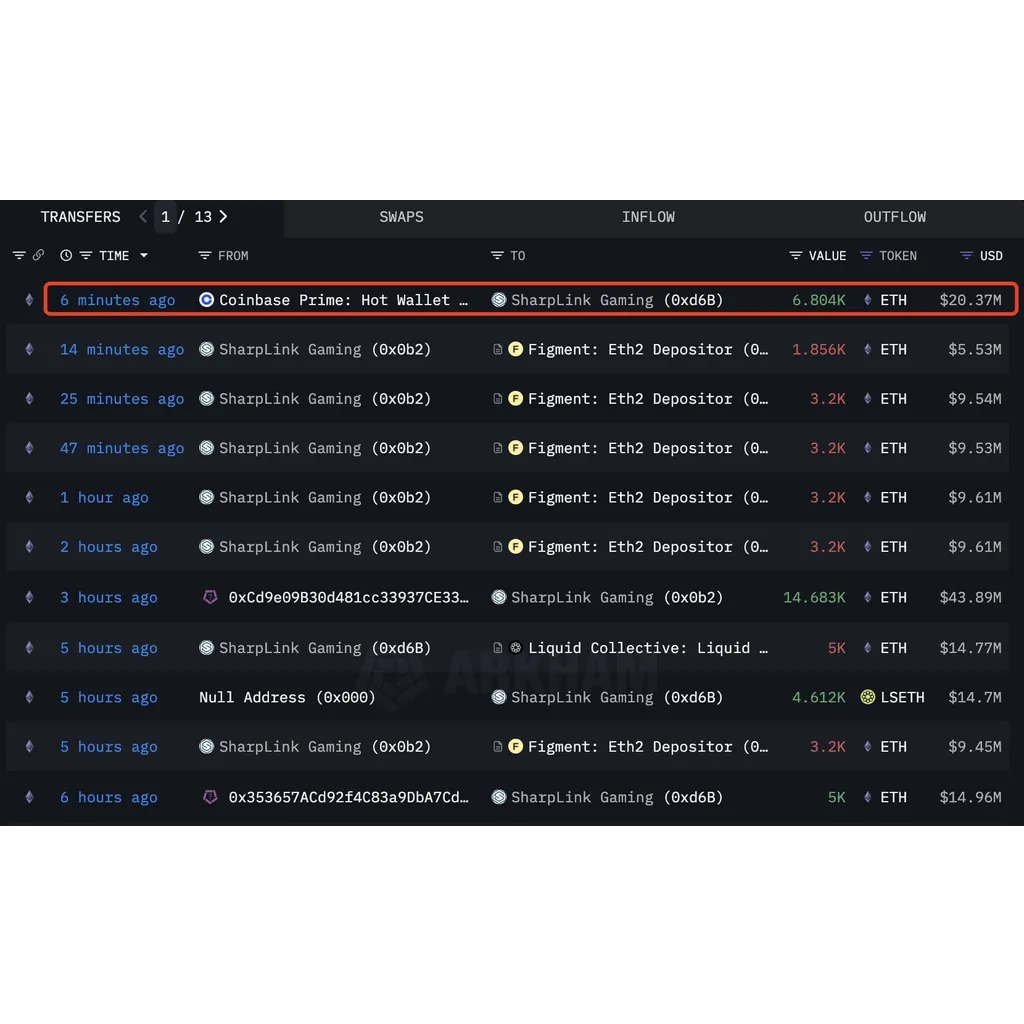The width and height of the screenshot is (1024, 1024).
Task: Click ETH token icon in the $14.96M row
Action: 867,797
